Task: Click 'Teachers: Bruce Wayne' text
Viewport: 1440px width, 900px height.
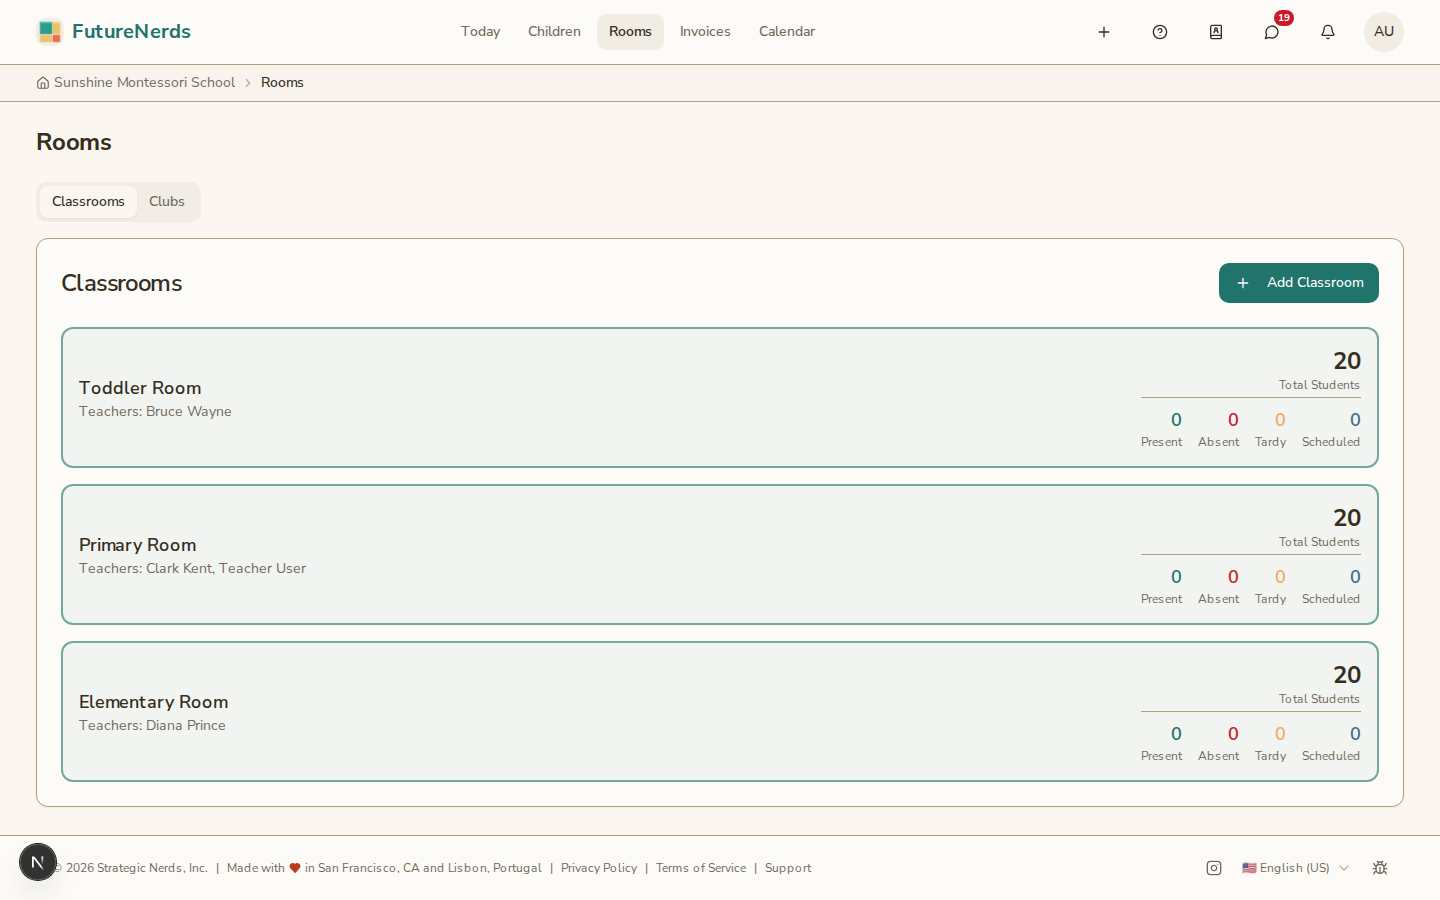Action: coord(155,412)
